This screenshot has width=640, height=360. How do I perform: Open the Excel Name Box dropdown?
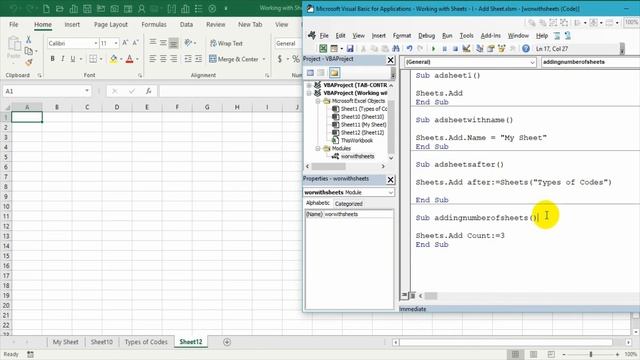[x=87, y=91]
